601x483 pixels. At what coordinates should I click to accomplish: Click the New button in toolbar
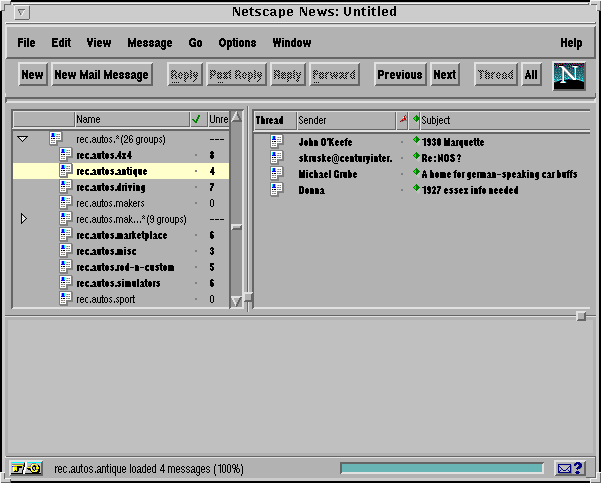click(33, 74)
